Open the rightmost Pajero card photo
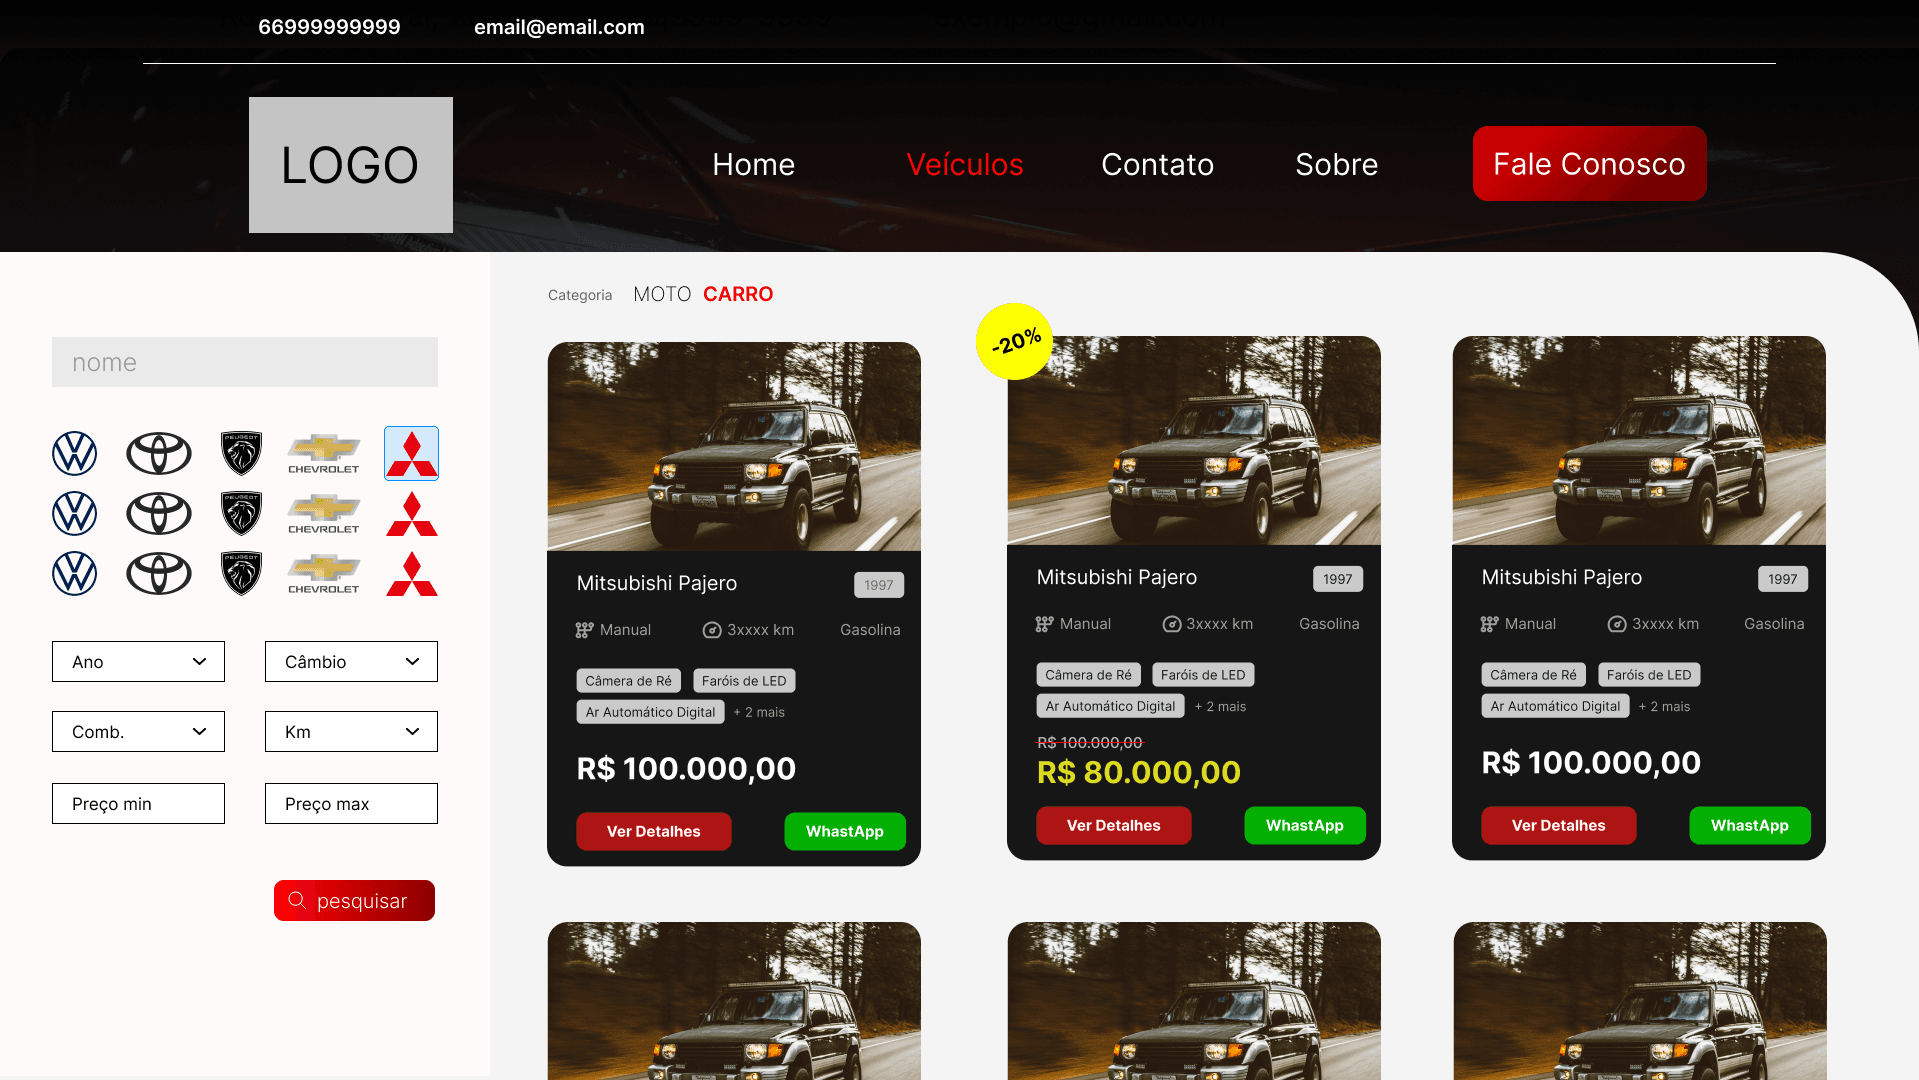The width and height of the screenshot is (1919, 1080). tap(1639, 441)
